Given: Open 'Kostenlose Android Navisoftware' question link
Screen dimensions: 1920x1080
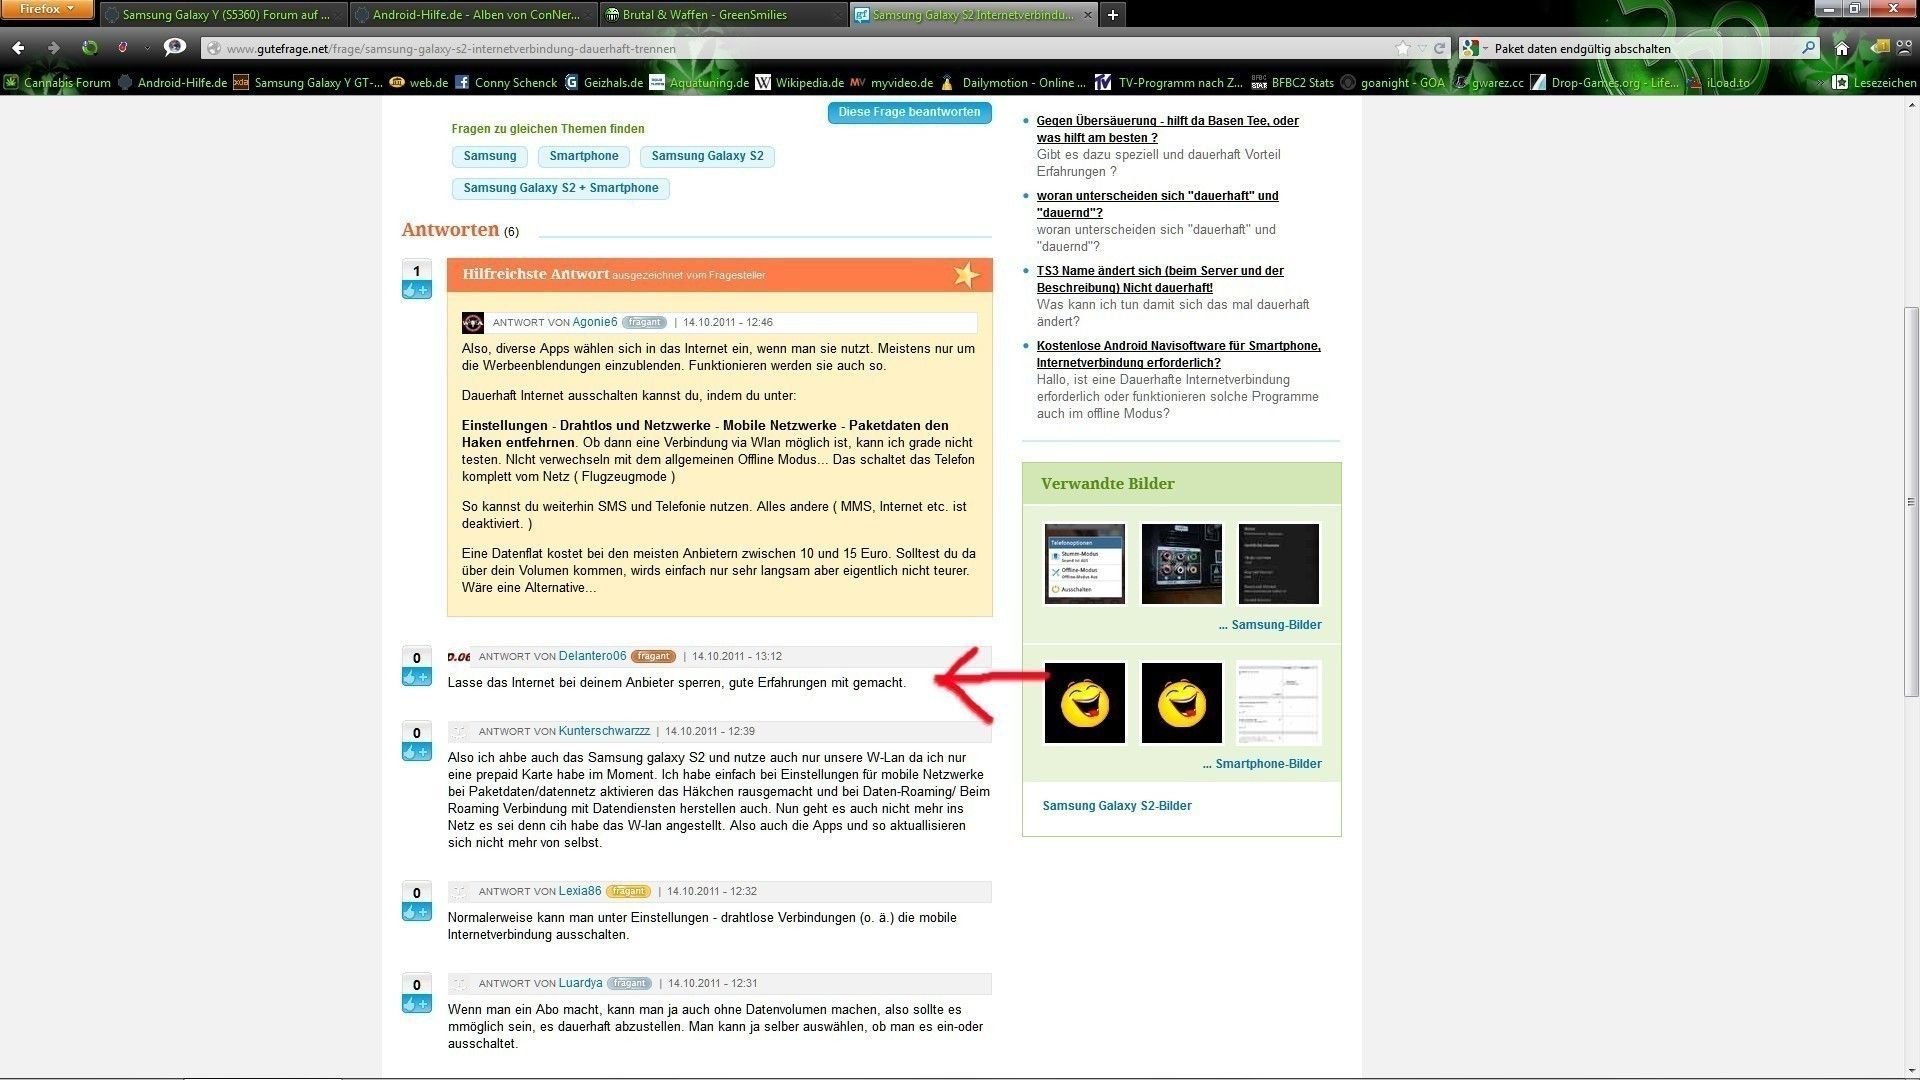Looking at the screenshot, I should tap(1178, 354).
